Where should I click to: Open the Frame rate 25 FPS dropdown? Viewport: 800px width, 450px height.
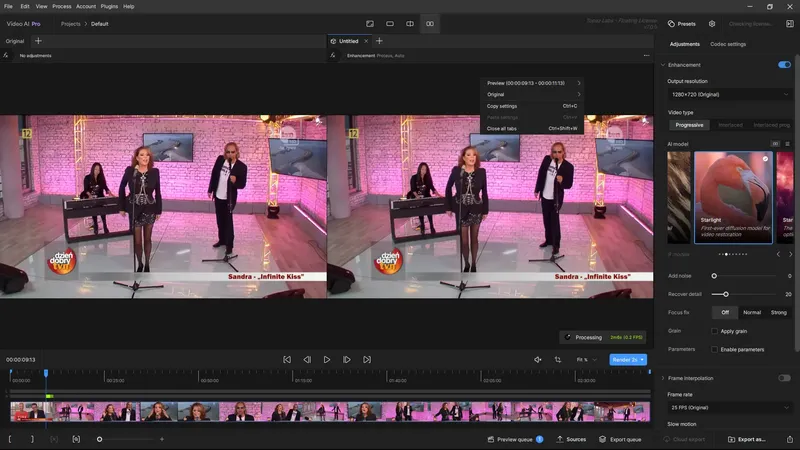pos(729,408)
